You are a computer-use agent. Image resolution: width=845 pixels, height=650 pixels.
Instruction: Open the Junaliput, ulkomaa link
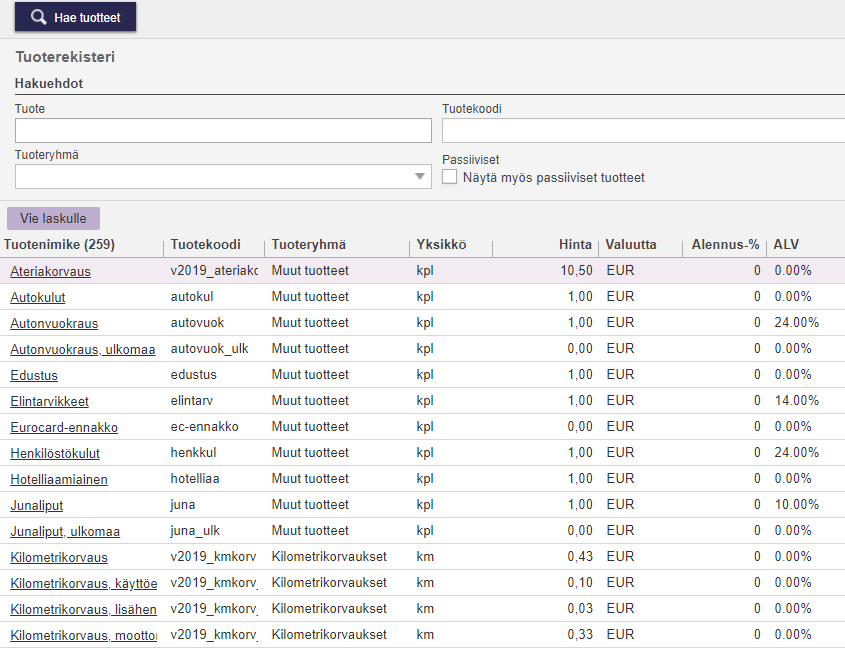[x=65, y=531]
